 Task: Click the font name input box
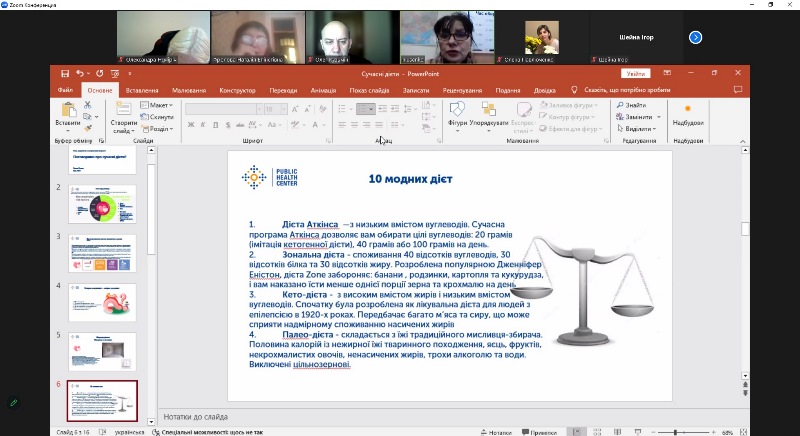coord(220,109)
